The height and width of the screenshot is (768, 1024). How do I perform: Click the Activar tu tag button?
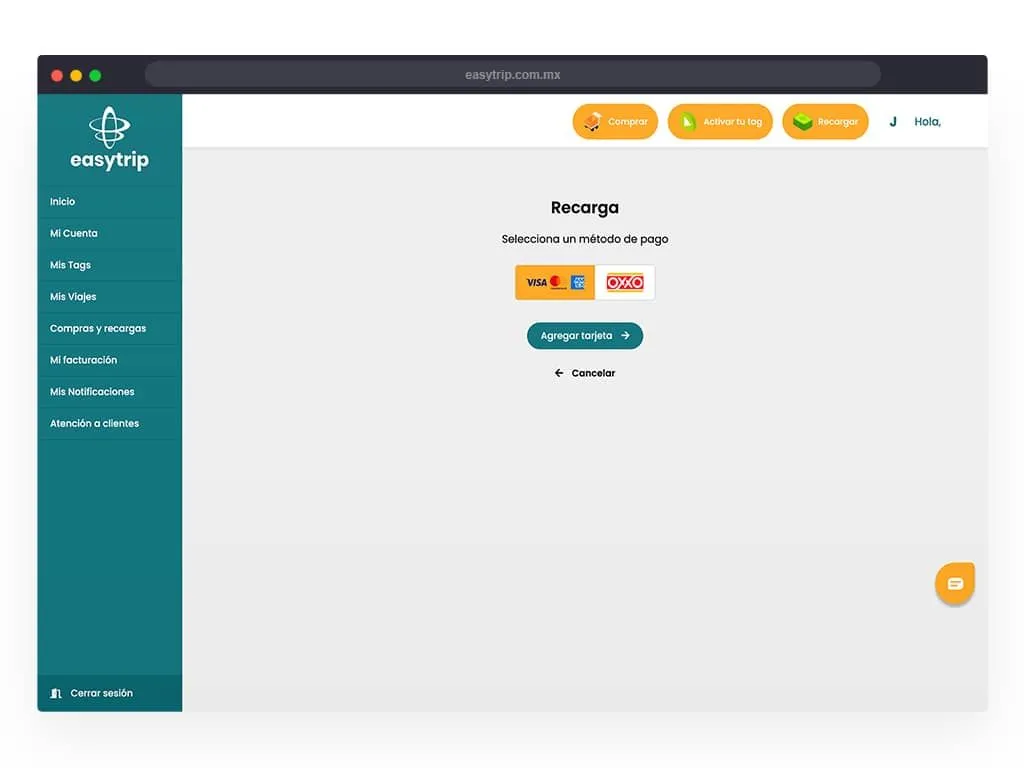720,121
